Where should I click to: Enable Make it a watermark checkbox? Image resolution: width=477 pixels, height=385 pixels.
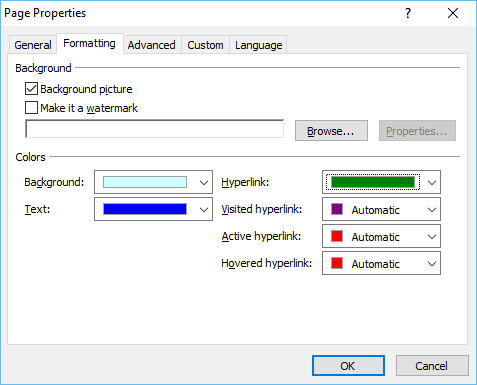pyautogui.click(x=31, y=108)
